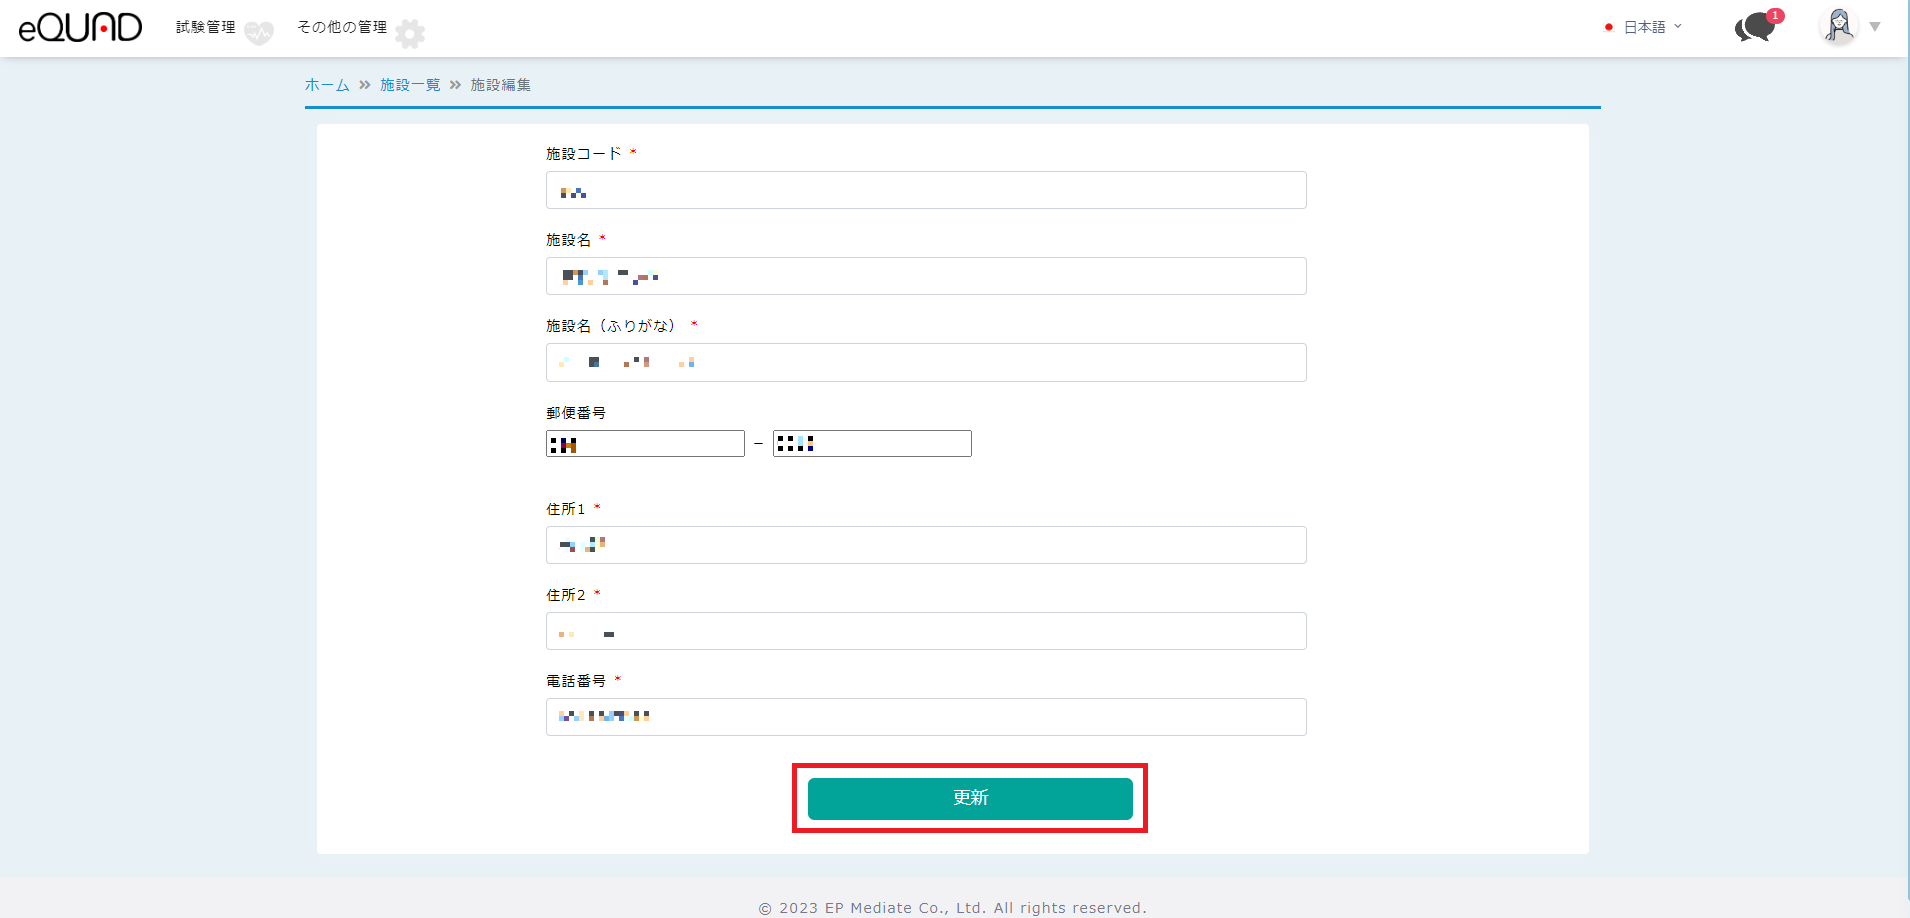Open the その他の管理 menu
This screenshot has width=1910, height=918.
point(342,27)
